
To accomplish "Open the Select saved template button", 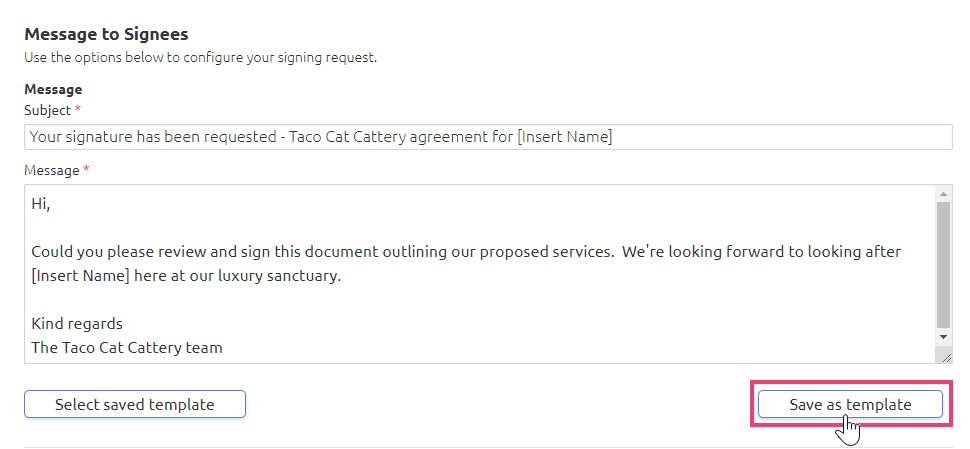I will 135,404.
